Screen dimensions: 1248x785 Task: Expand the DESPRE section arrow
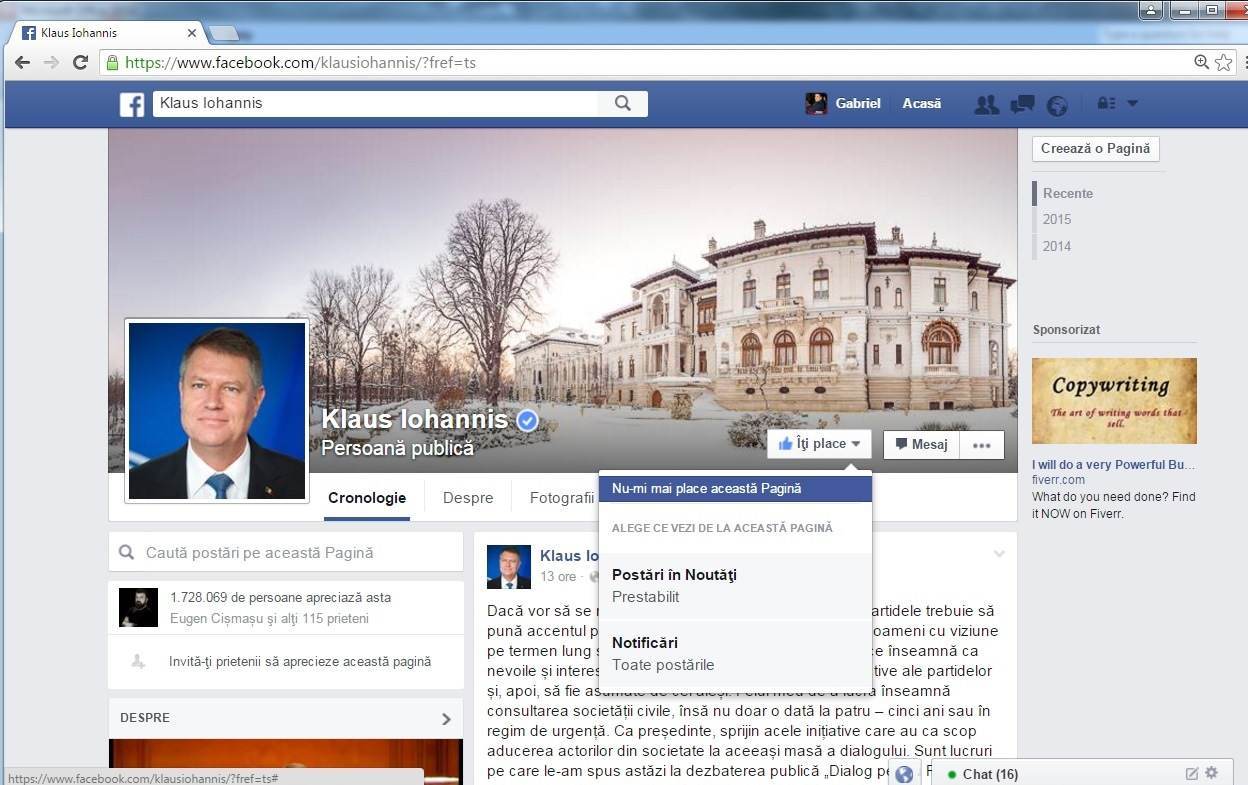point(446,718)
